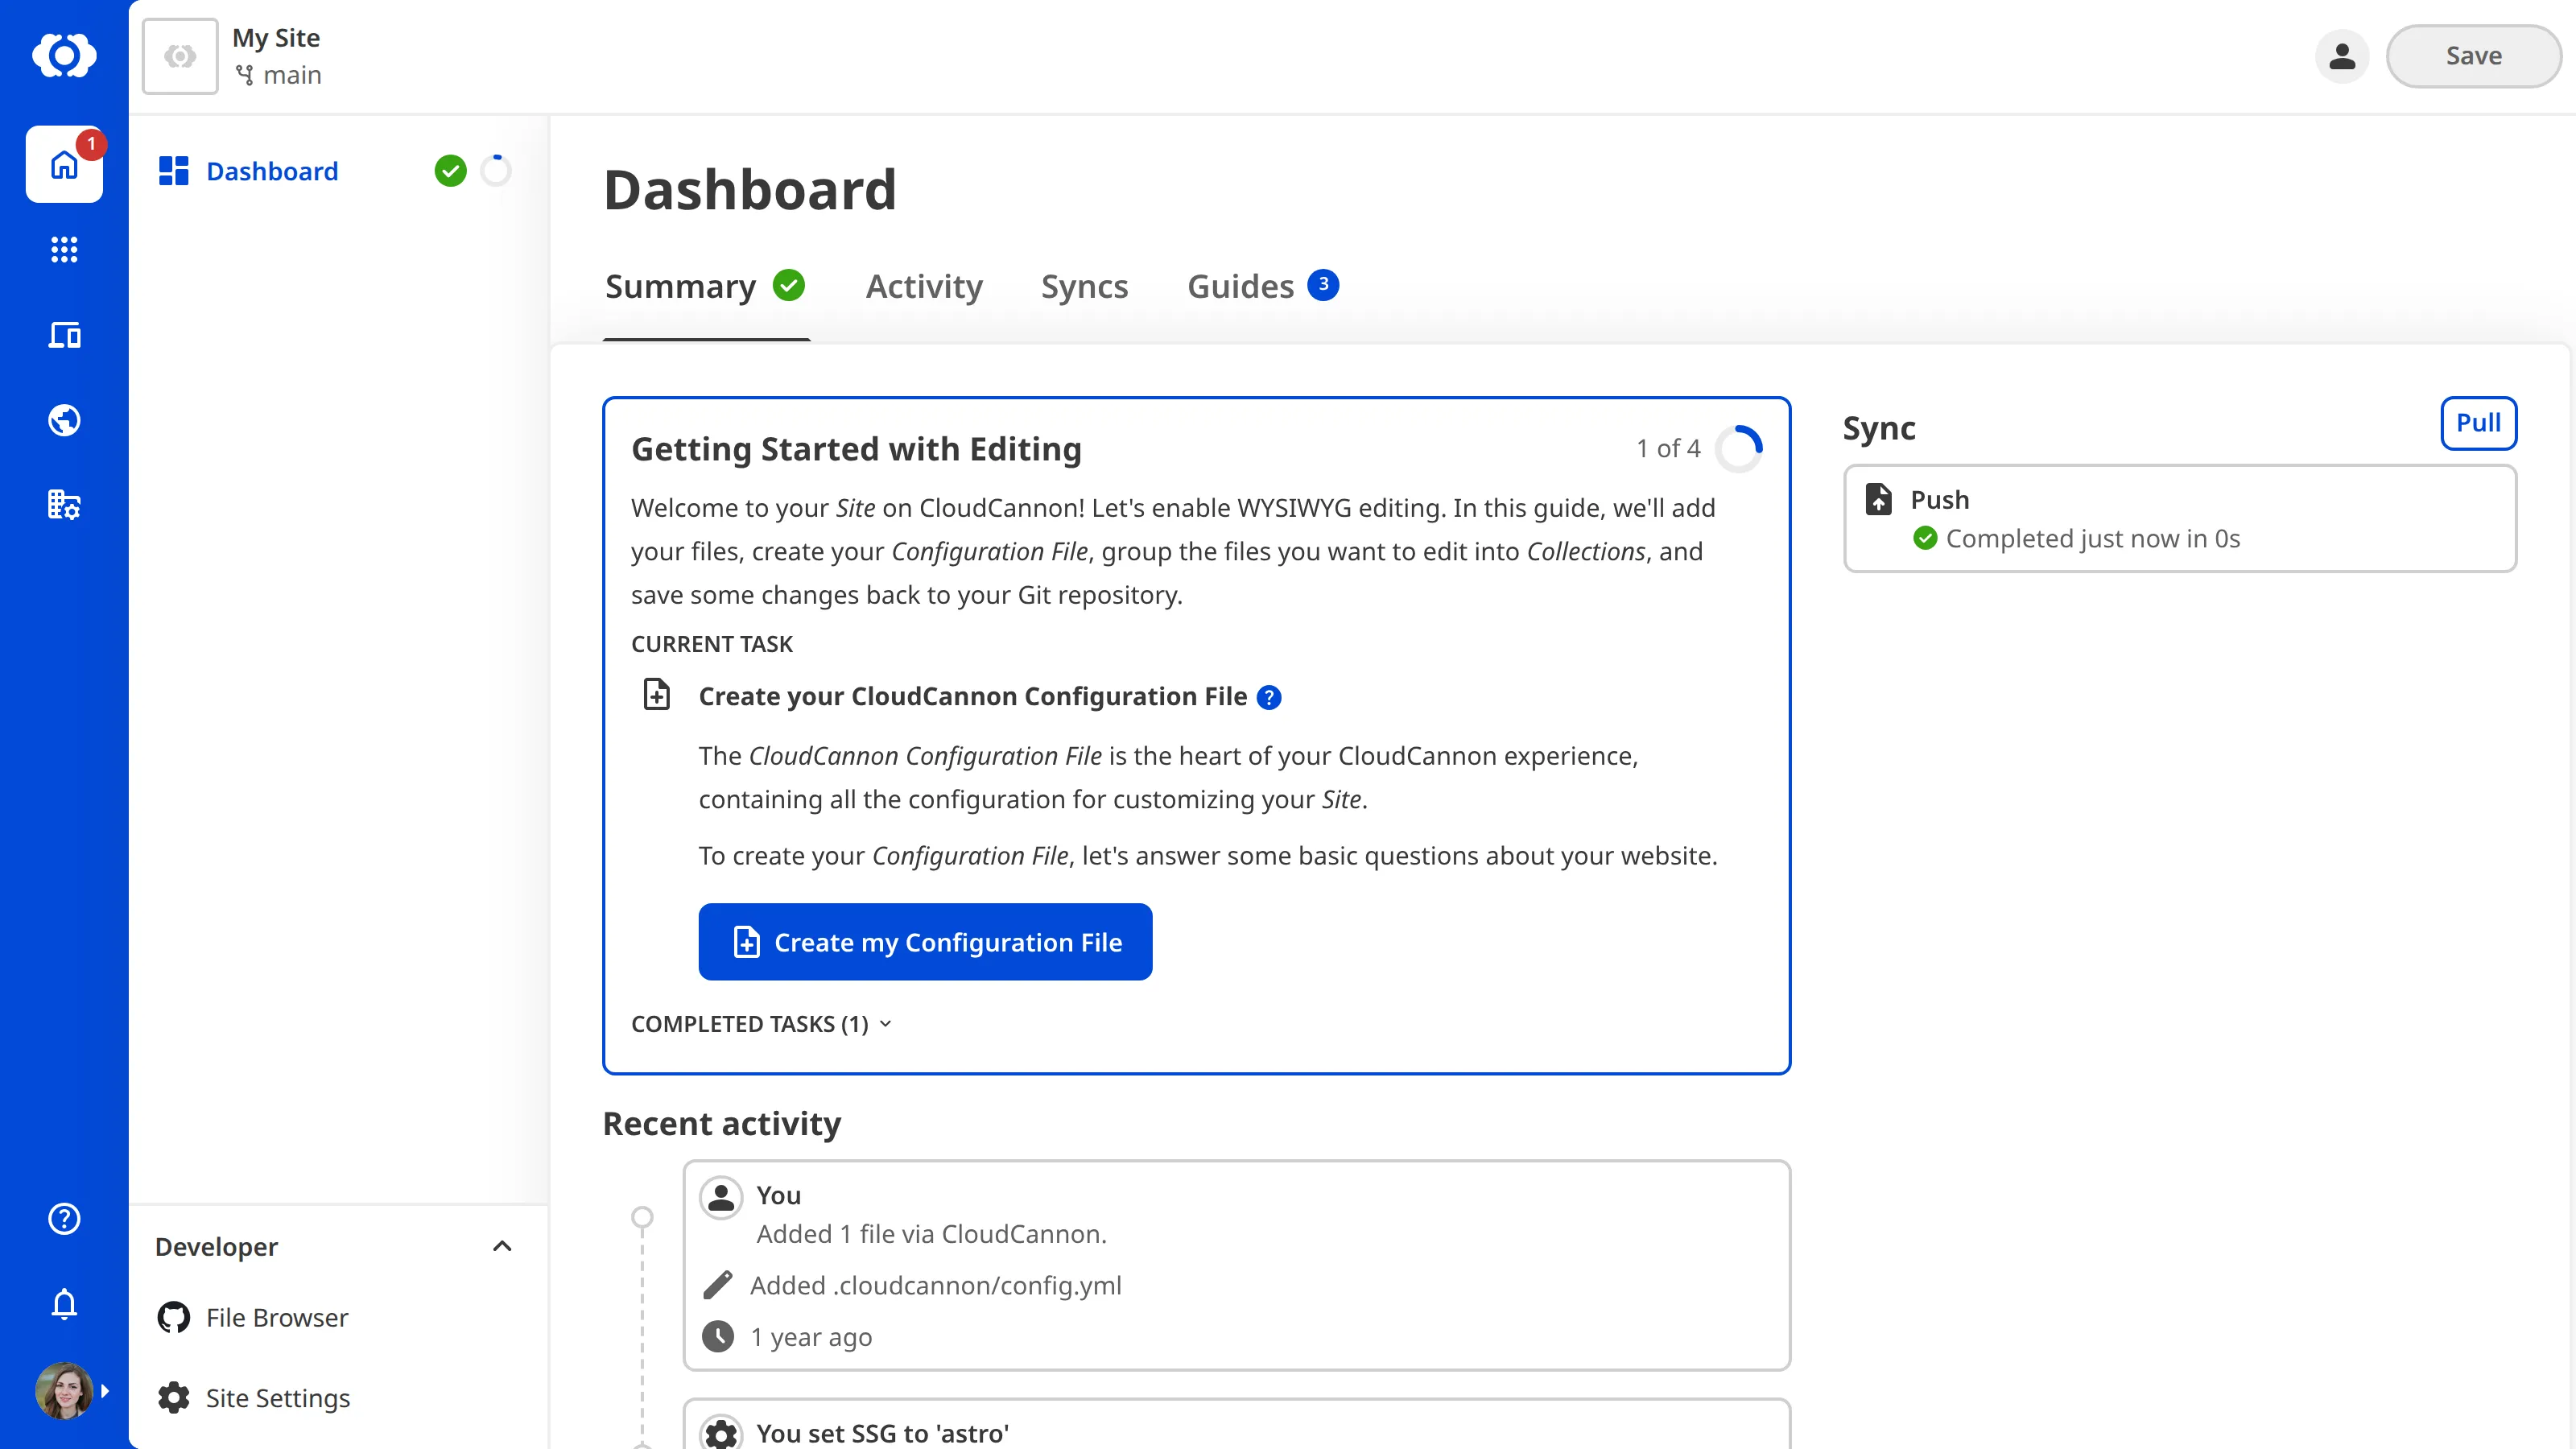This screenshot has width=2576, height=1449.
Task: Click the 'main' branch name
Action: [292, 75]
